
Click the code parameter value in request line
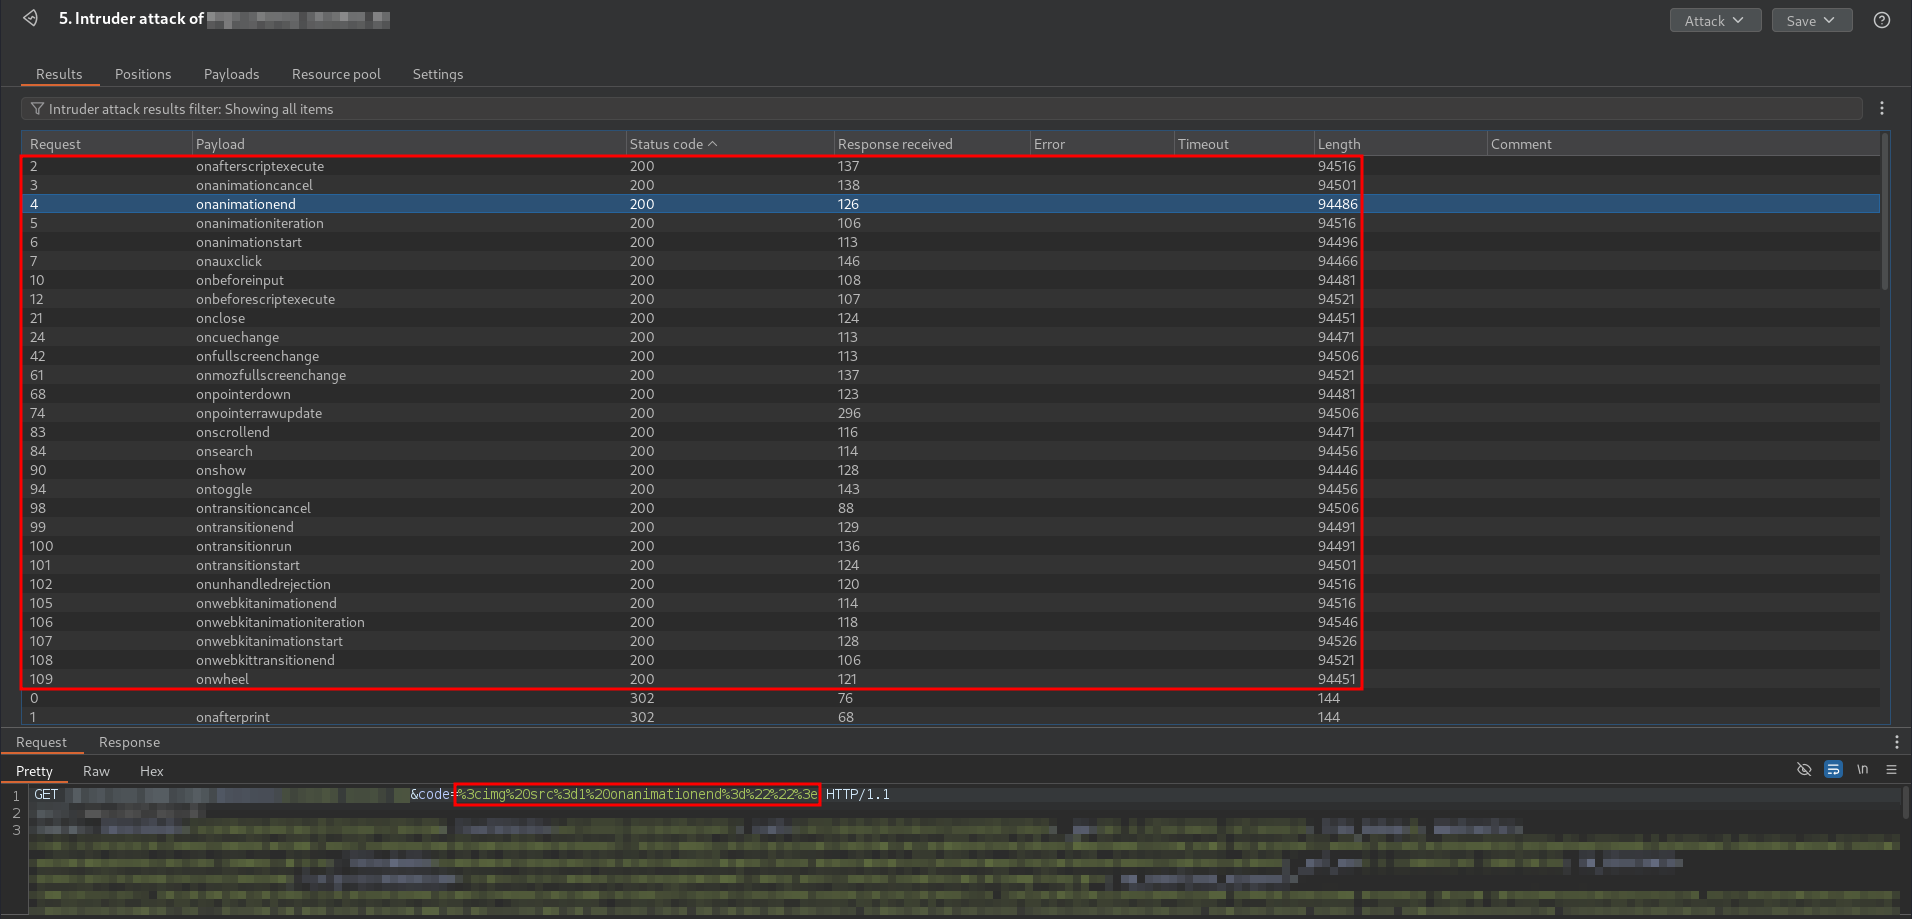(637, 794)
